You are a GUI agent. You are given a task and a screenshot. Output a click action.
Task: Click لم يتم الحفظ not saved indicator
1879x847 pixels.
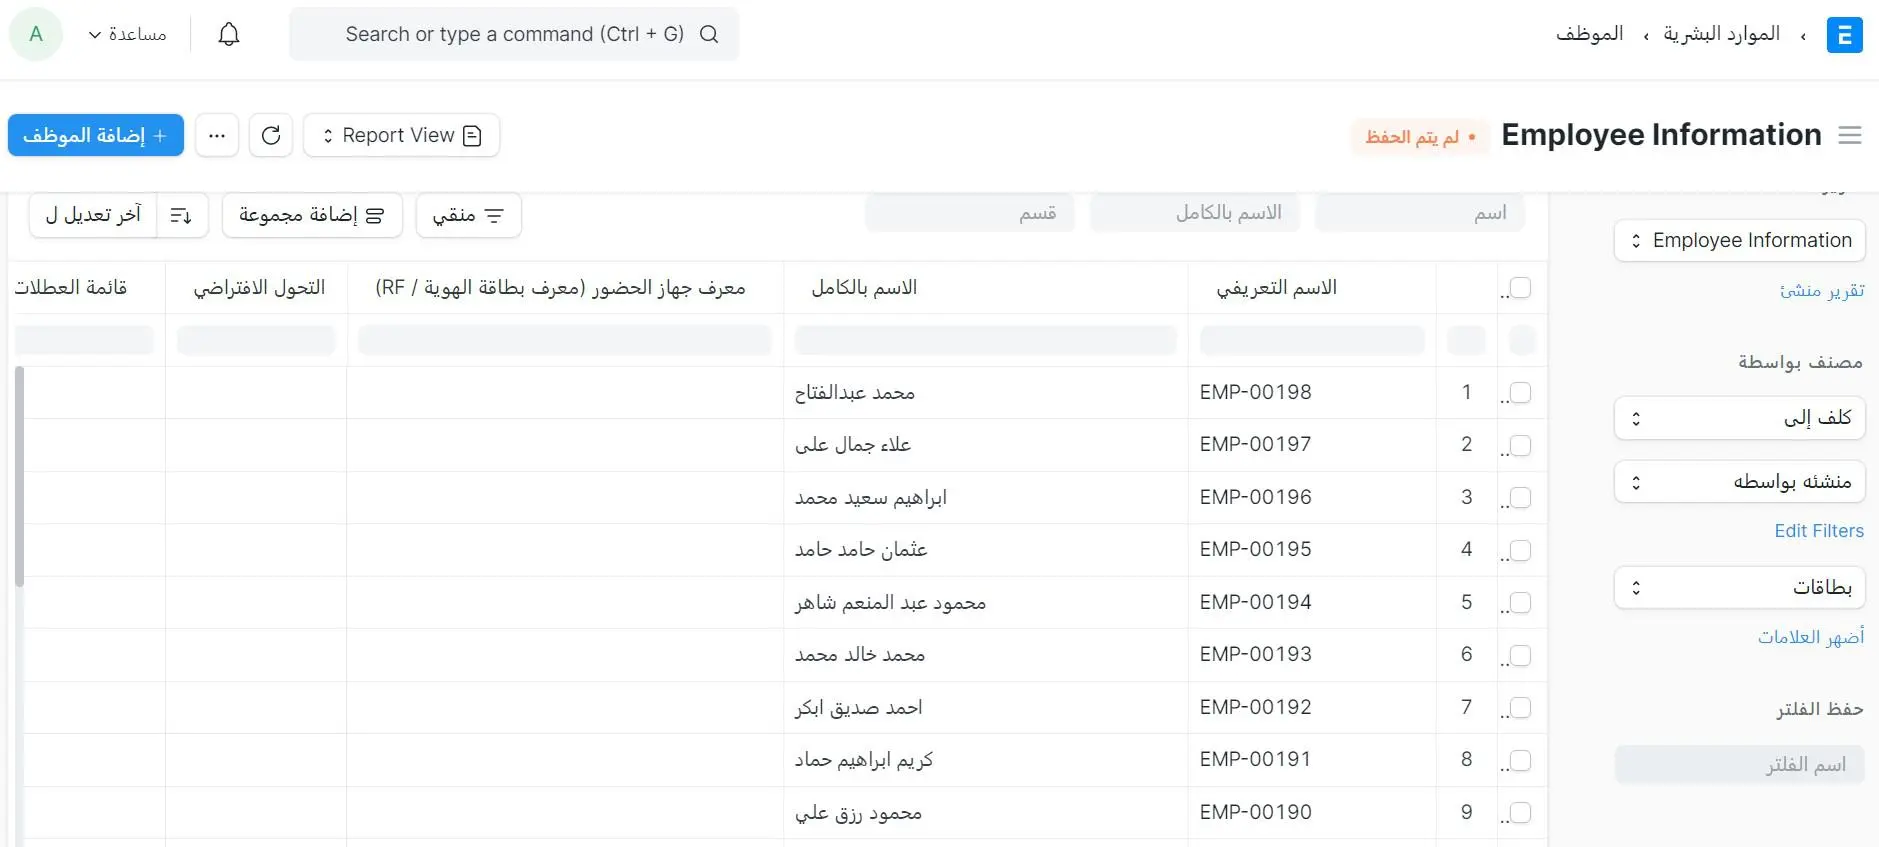click(x=1421, y=137)
